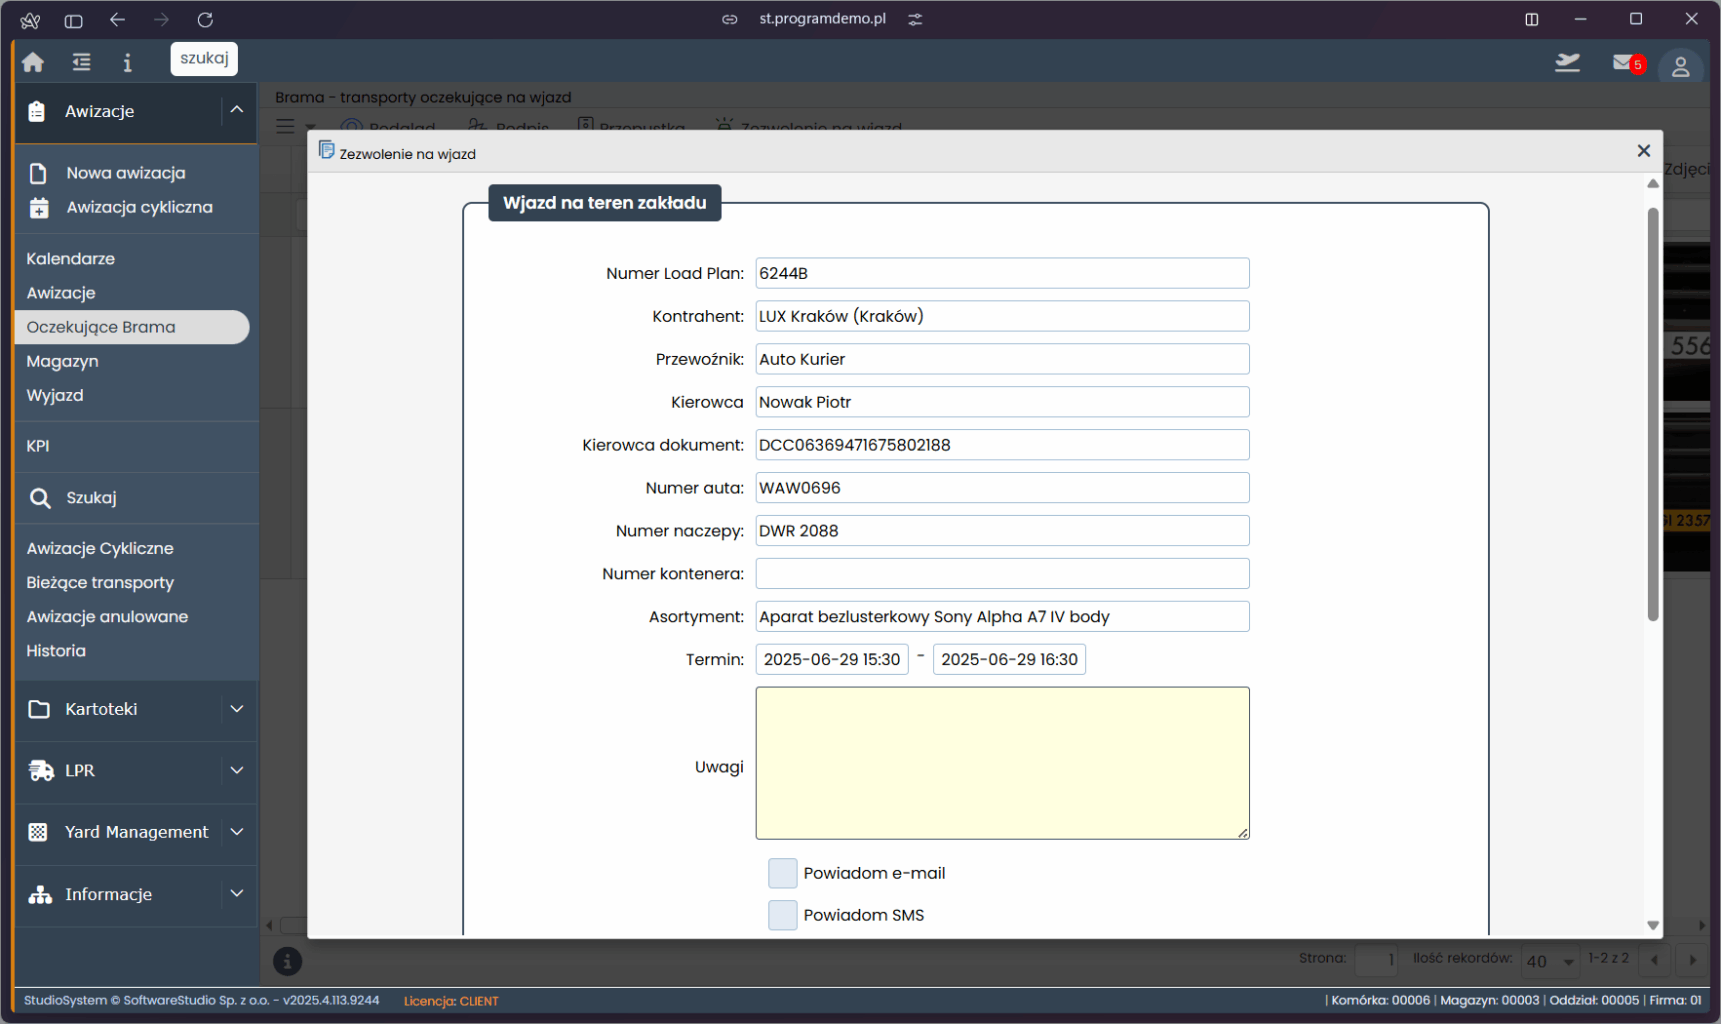Enable the Powiadom e-mail checkbox
Screen dimensions: 1721x1024
782,873
